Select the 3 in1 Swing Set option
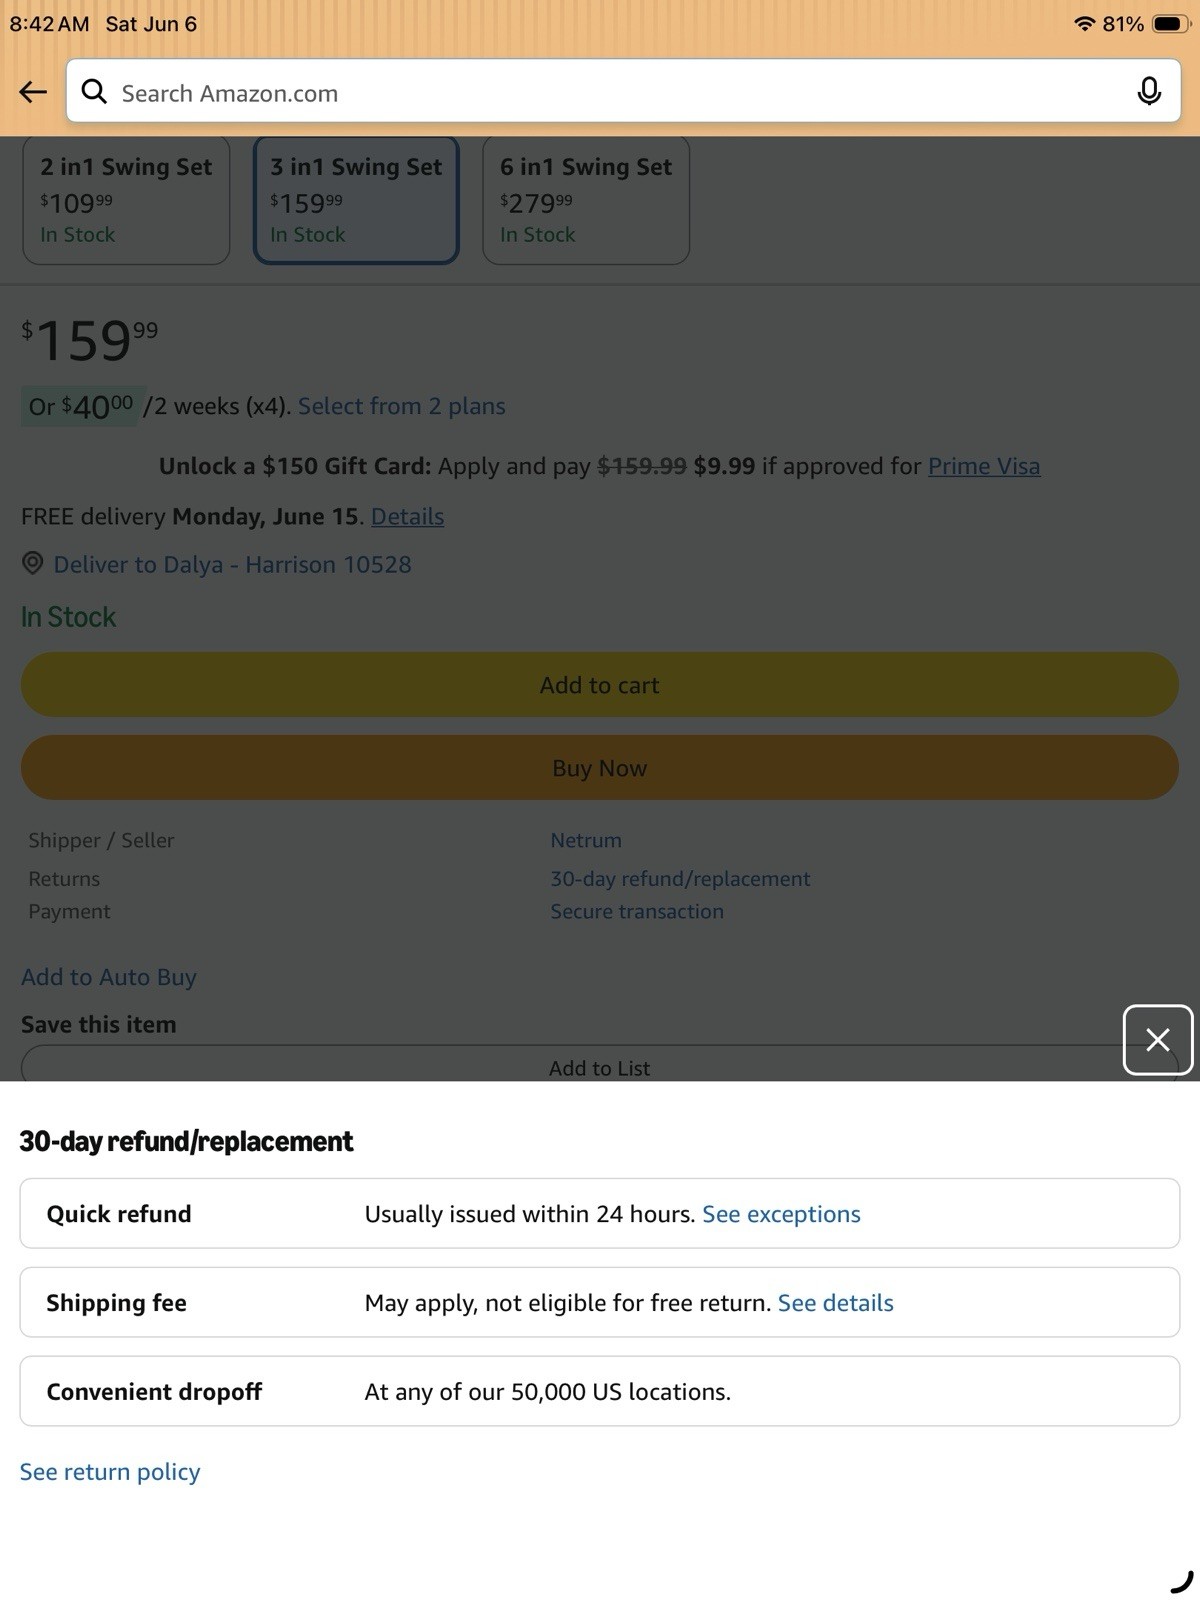1200x1600 pixels. pos(356,200)
